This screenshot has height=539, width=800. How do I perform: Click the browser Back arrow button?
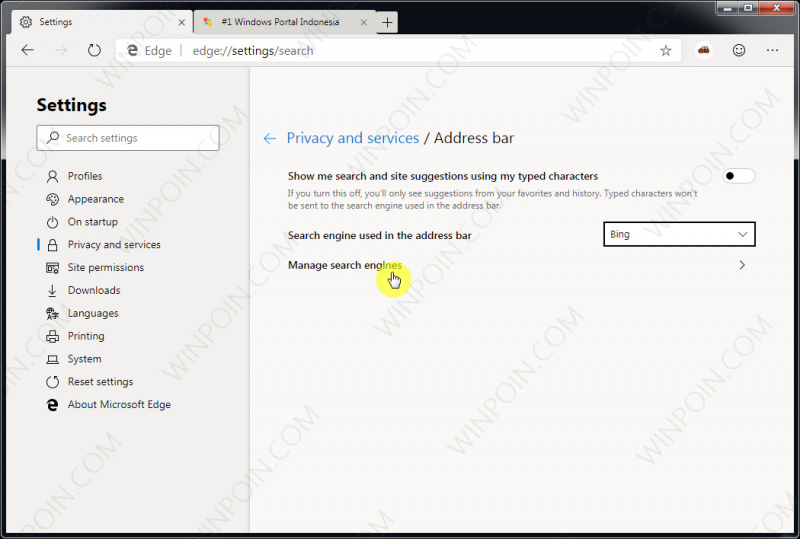28,50
